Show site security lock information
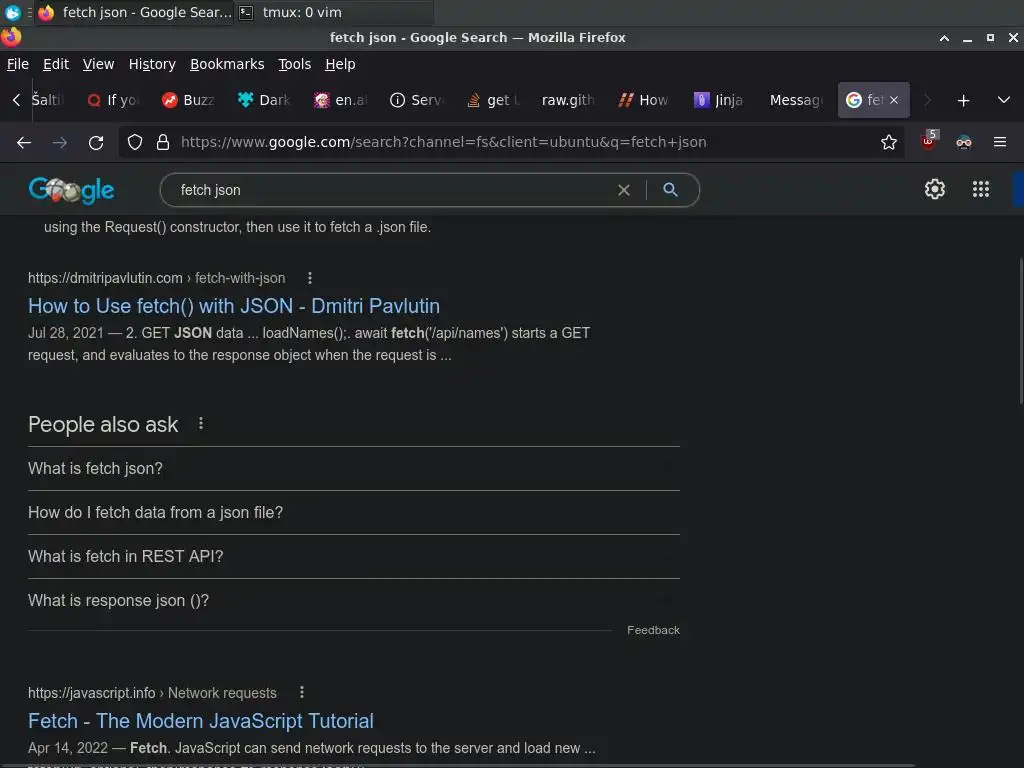This screenshot has height=768, width=1024. point(163,142)
